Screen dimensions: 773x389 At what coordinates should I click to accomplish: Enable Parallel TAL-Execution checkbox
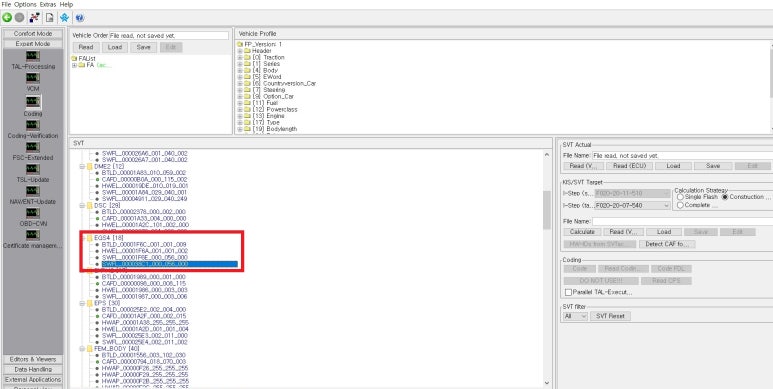[x=568, y=292]
